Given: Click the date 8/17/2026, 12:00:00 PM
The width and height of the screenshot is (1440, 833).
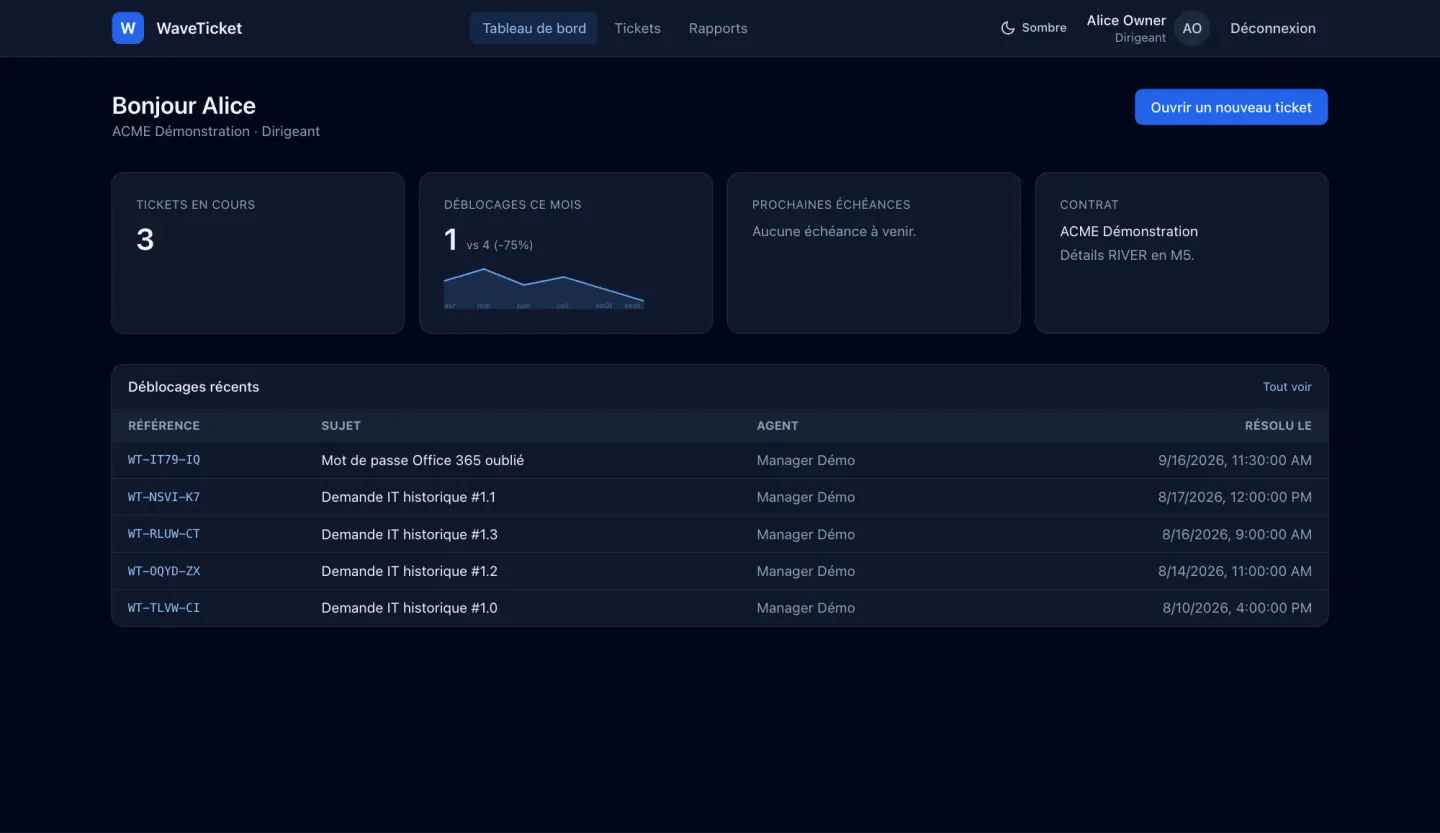Looking at the screenshot, I should tap(1237, 497).
